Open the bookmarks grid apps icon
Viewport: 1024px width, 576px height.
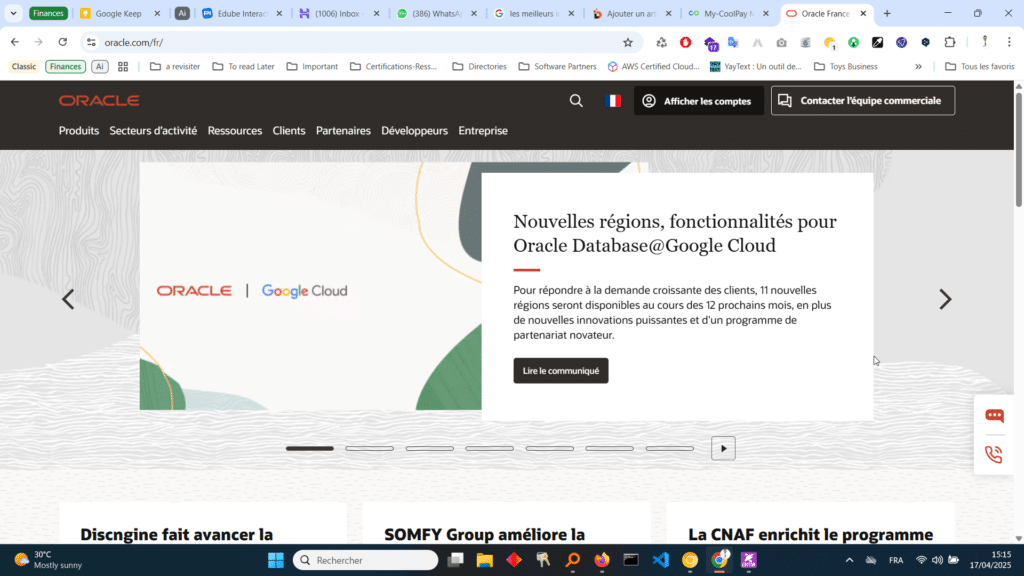123,67
